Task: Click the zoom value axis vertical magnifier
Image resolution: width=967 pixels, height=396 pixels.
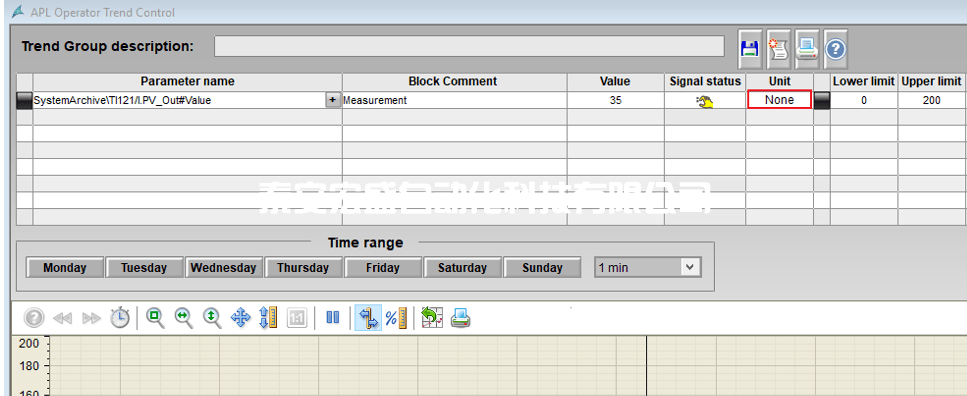Action: click(212, 318)
